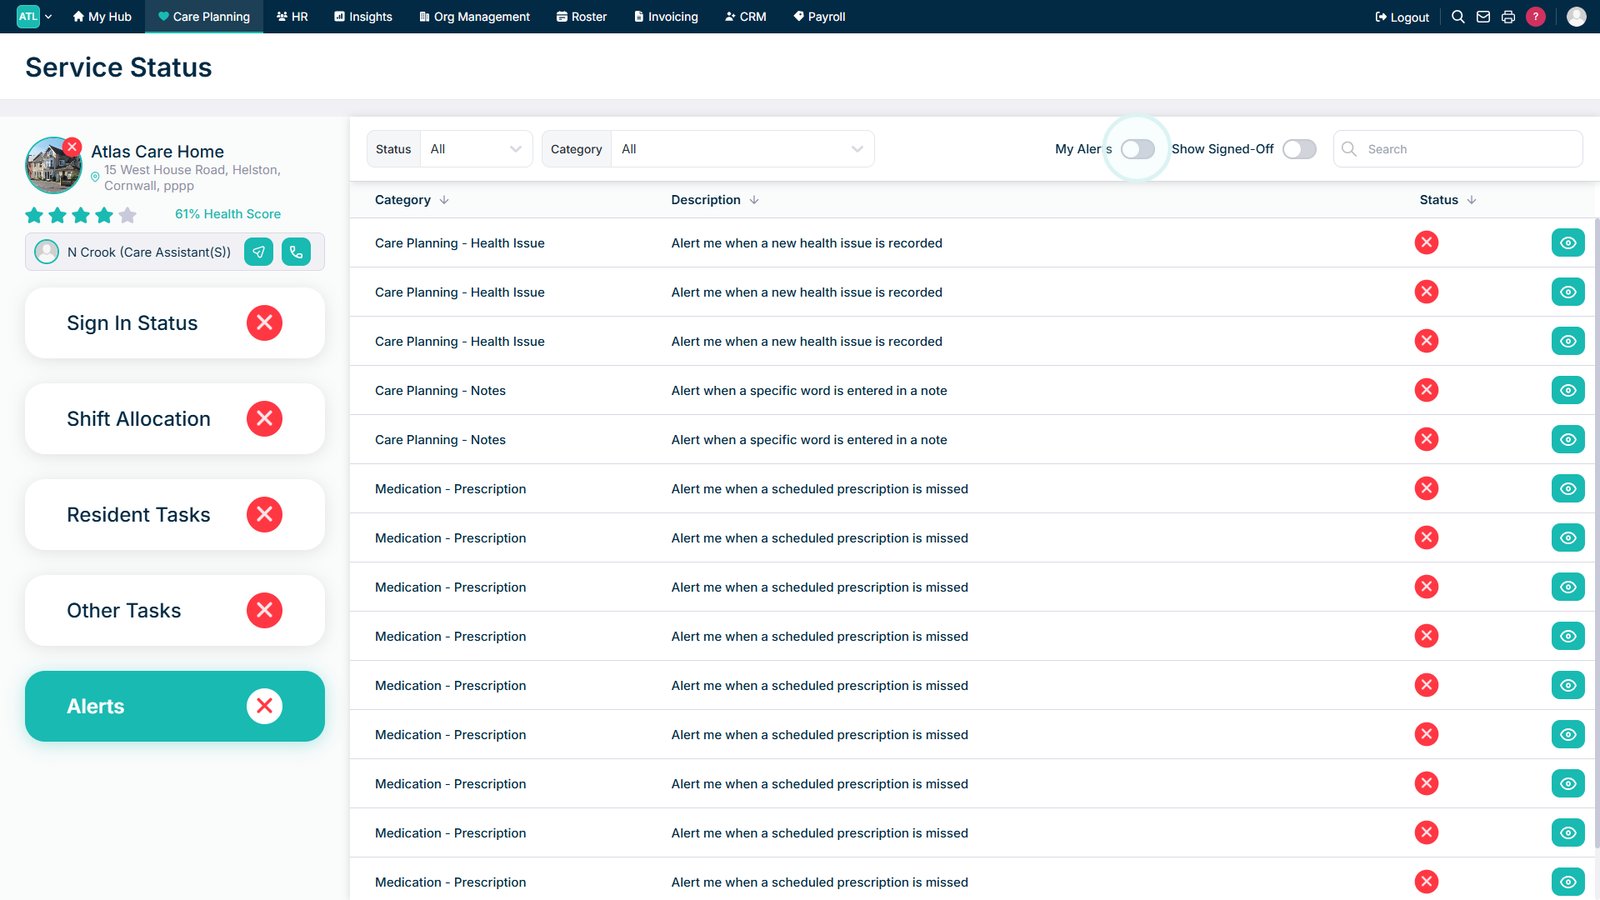Expand the ATL organisation switcher chevron
This screenshot has width=1600, height=900.
point(48,17)
